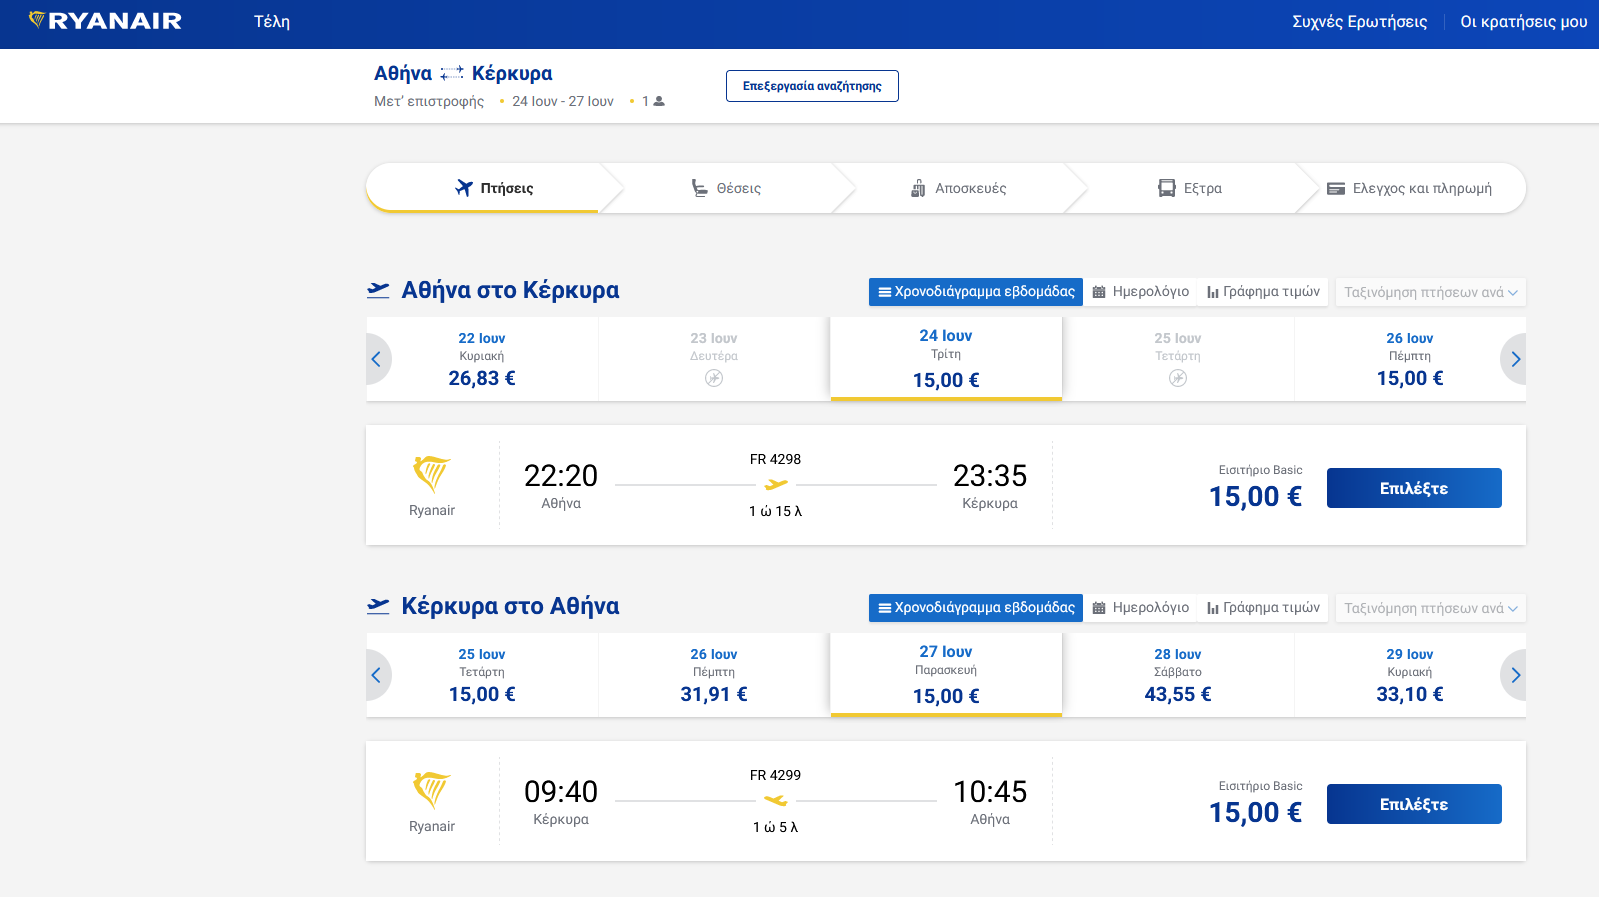Open the Τέλη menu item
This screenshot has height=897, width=1599.
pyautogui.click(x=272, y=21)
